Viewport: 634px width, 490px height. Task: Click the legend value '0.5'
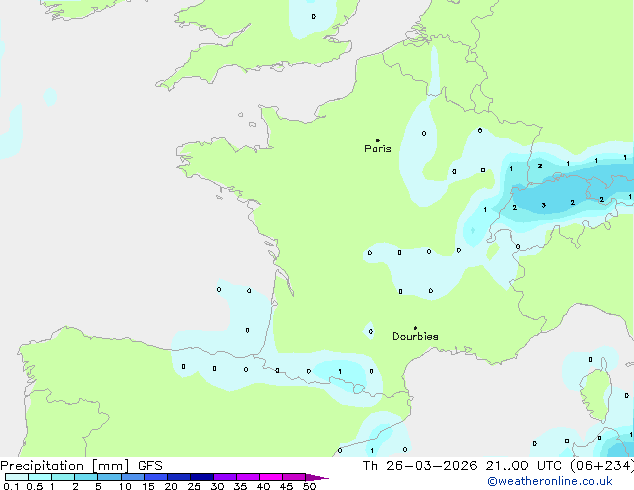pyautogui.click(x=34, y=486)
